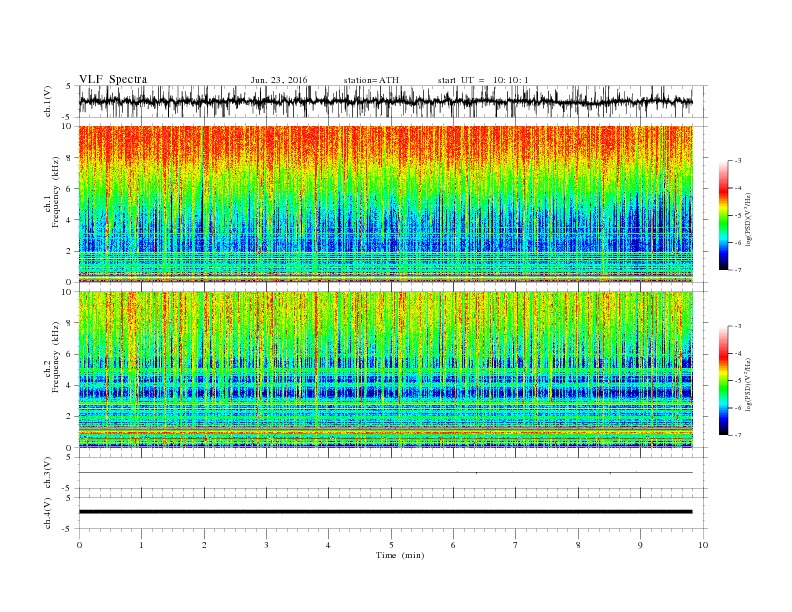Click the "8" time axis tick label
This screenshot has width=792, height=612.
[x=578, y=545]
